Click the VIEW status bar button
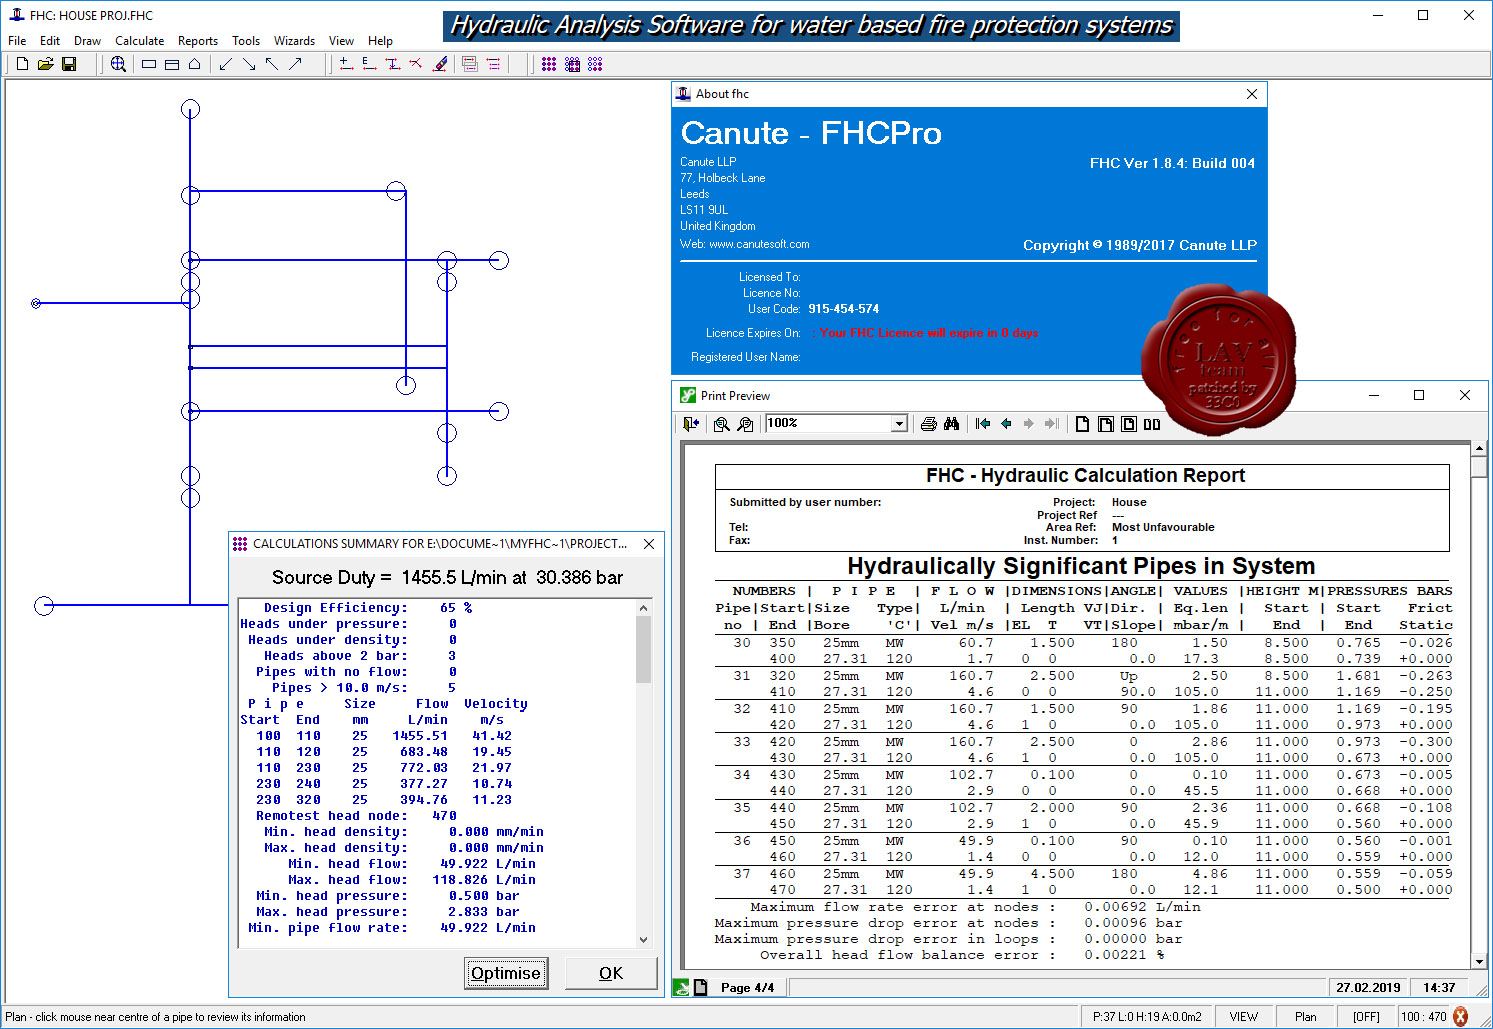1493x1029 pixels. point(1244,1016)
